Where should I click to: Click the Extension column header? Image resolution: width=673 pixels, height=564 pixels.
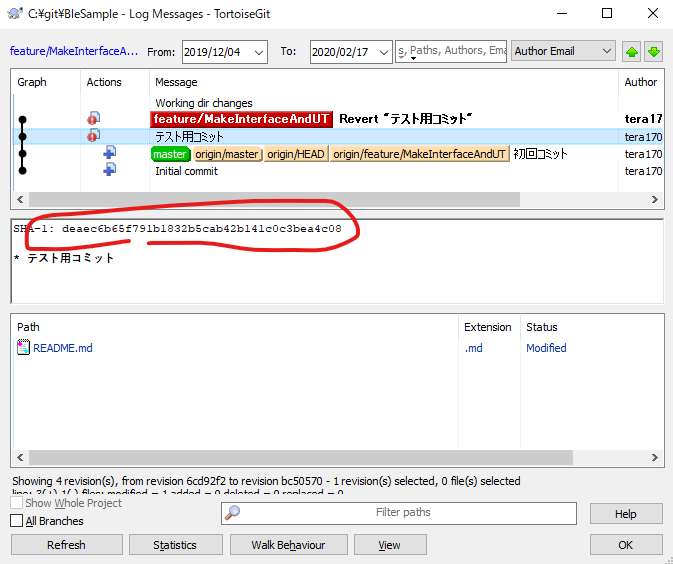tap(488, 327)
